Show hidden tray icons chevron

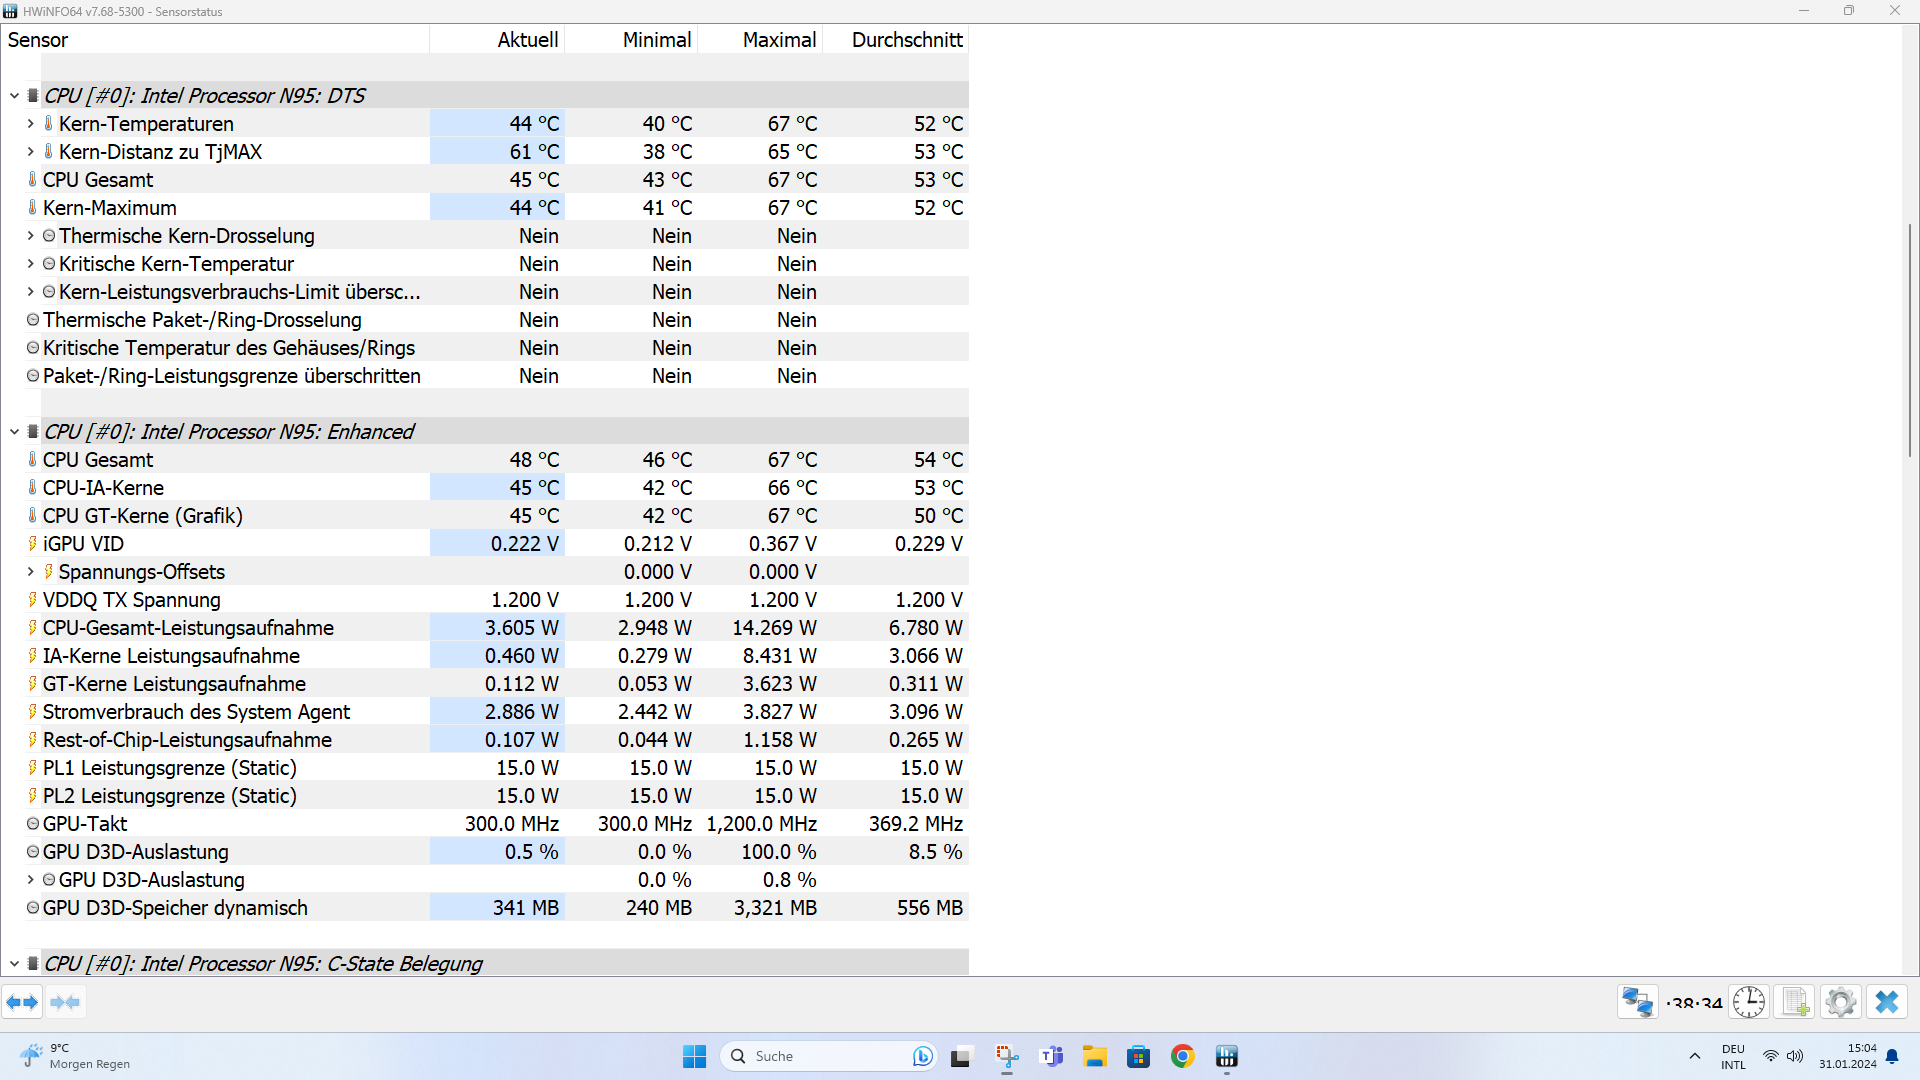point(1694,1056)
